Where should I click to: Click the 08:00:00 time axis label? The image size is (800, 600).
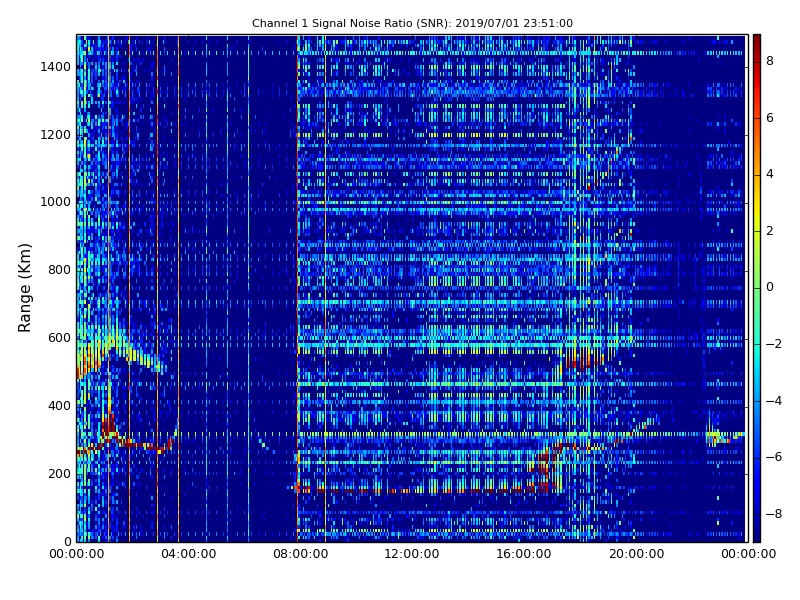(301, 554)
